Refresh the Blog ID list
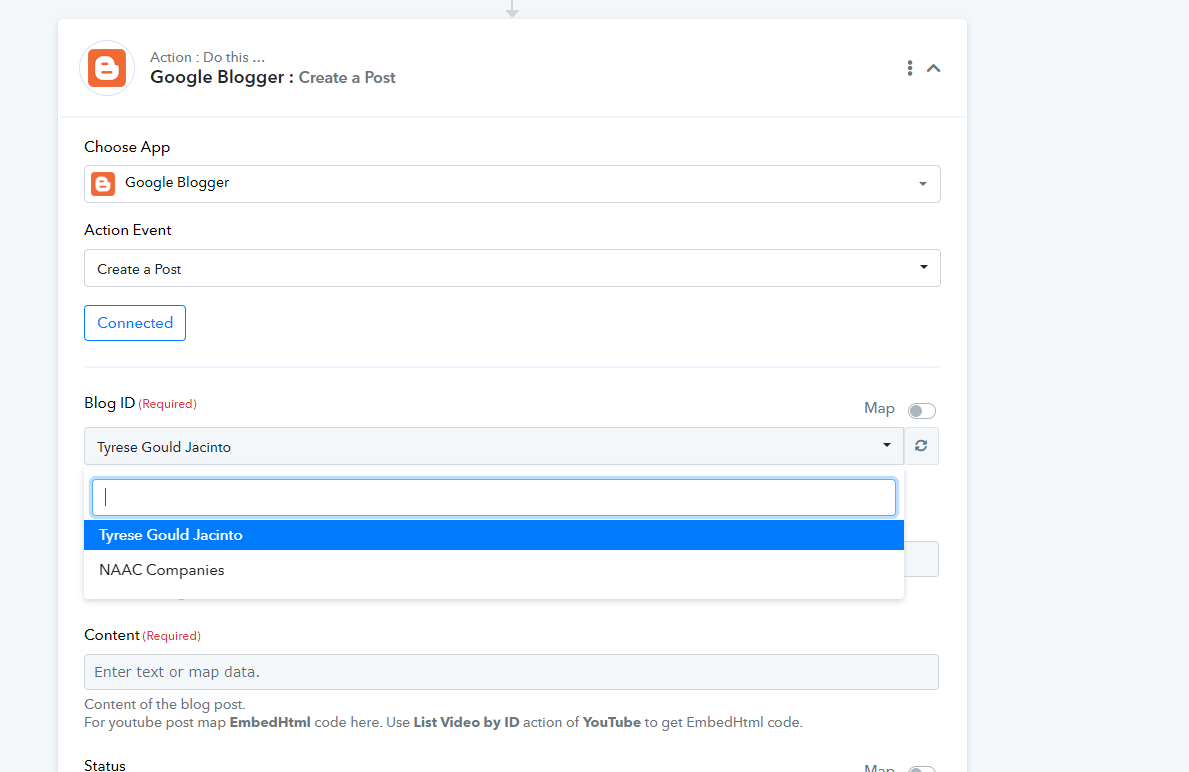Screen dimensions: 1189x772 (921, 446)
